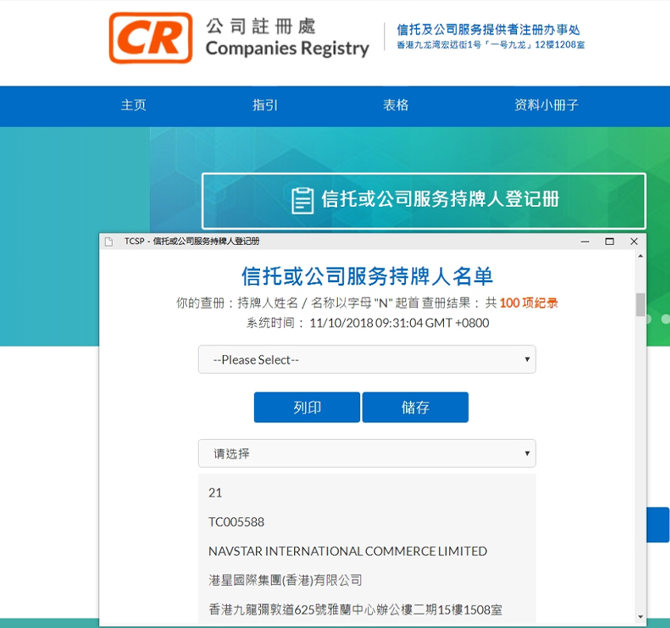
Task: Open the 指引 menu item
Action: [265, 106]
